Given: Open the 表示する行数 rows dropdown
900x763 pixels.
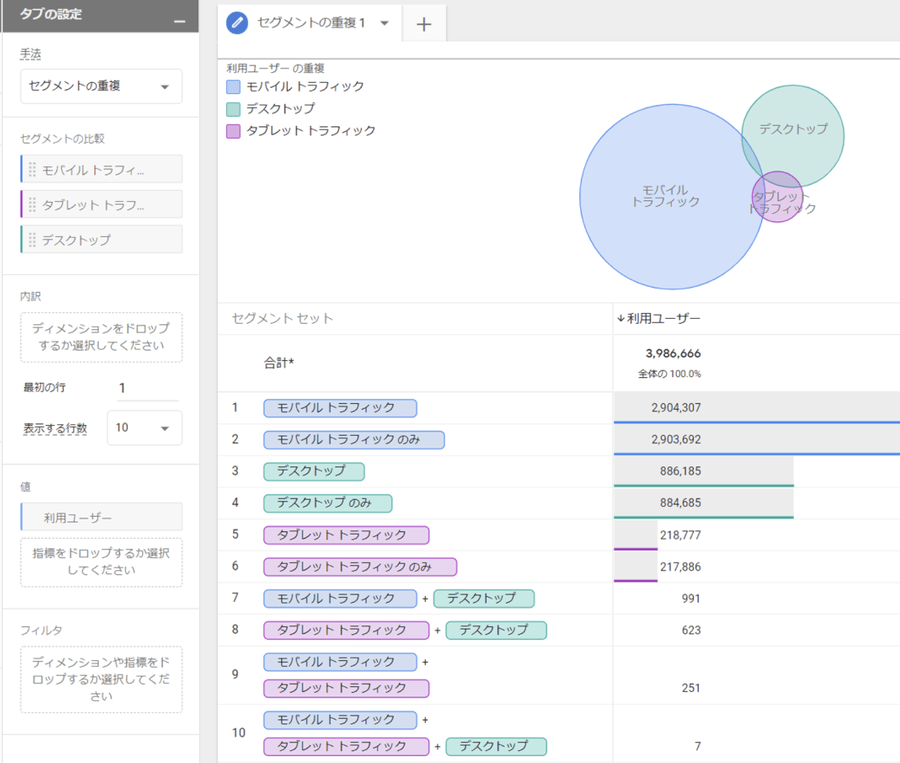Looking at the screenshot, I should [144, 428].
